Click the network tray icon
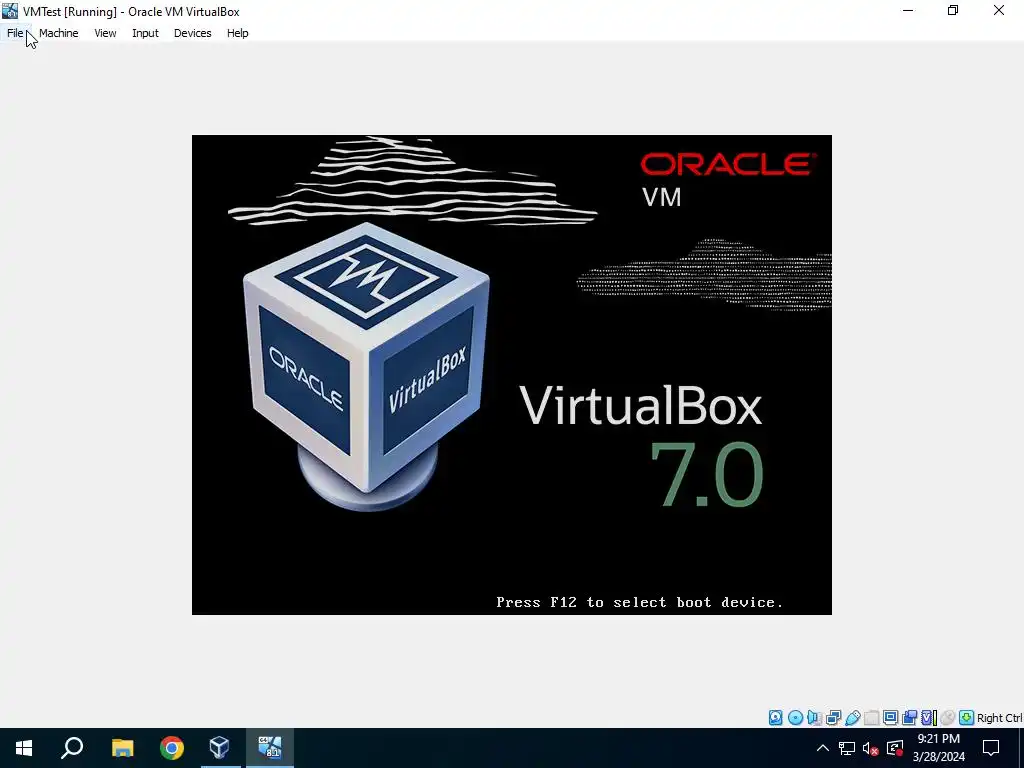 click(847, 748)
